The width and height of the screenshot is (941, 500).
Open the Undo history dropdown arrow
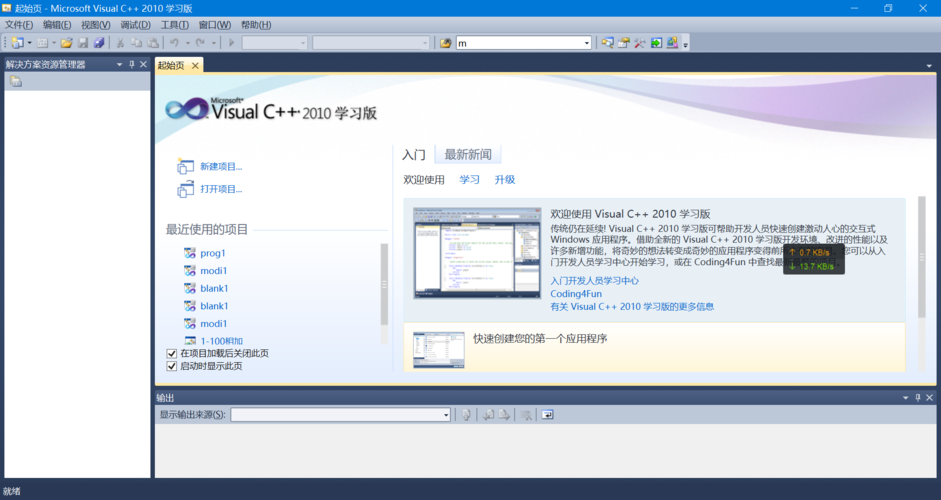point(187,43)
